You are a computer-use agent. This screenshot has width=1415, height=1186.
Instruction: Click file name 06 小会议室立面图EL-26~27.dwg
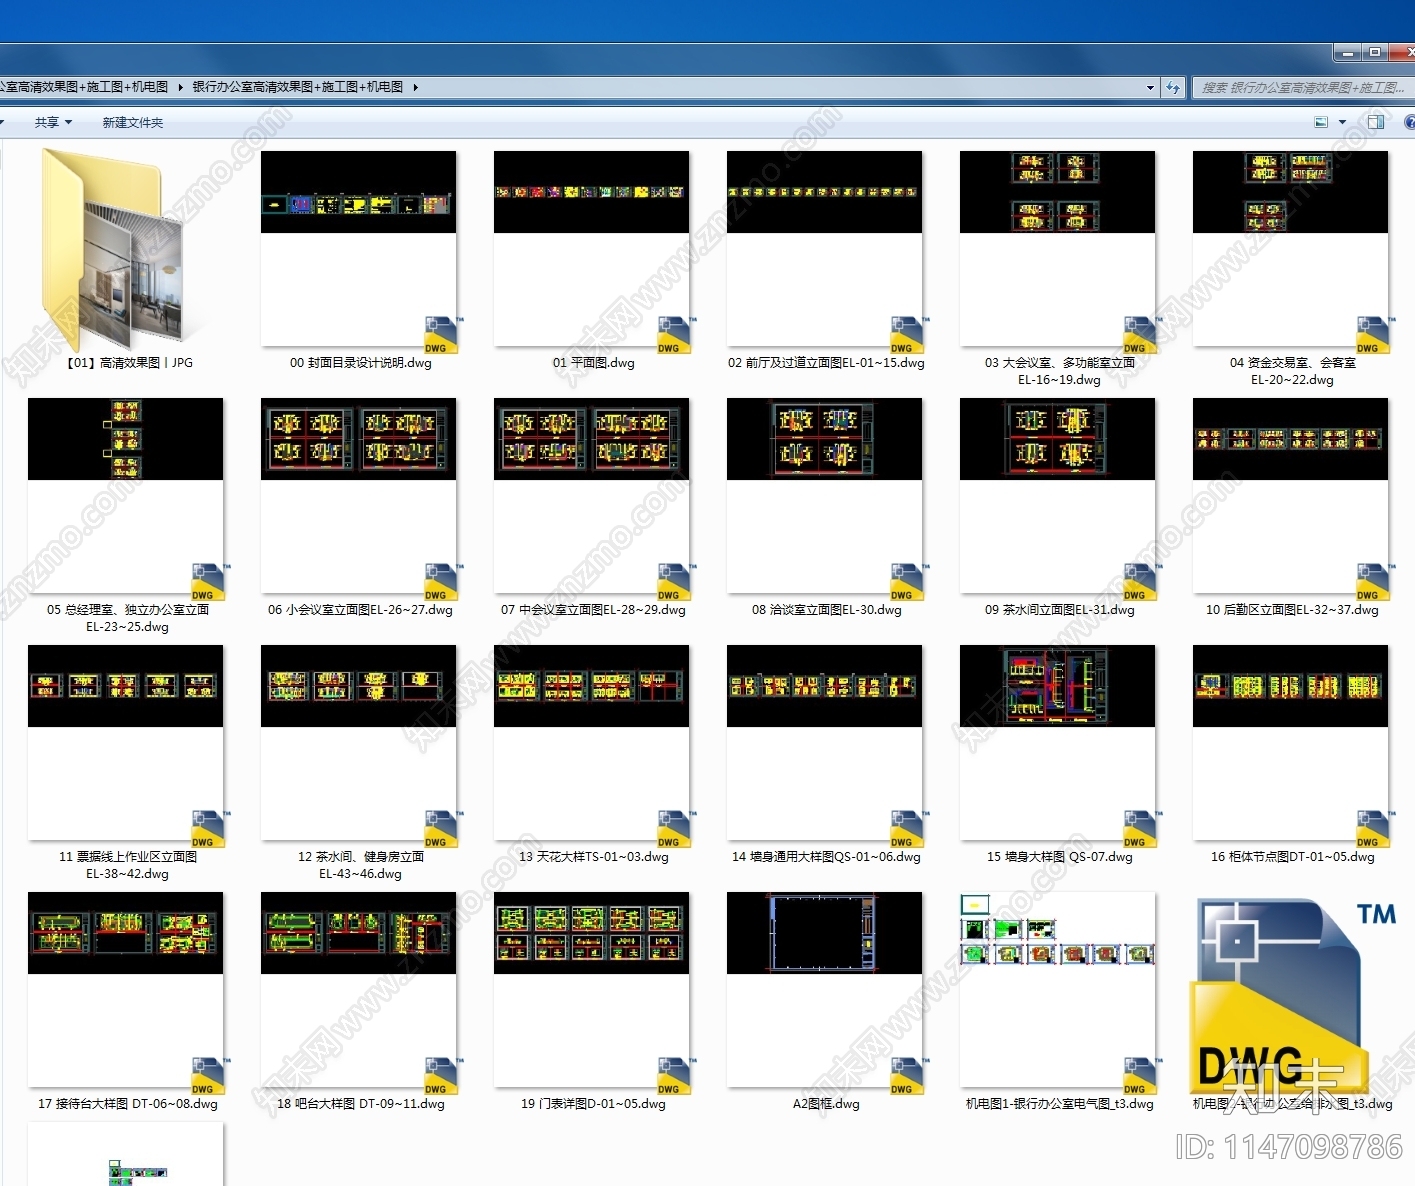[360, 610]
